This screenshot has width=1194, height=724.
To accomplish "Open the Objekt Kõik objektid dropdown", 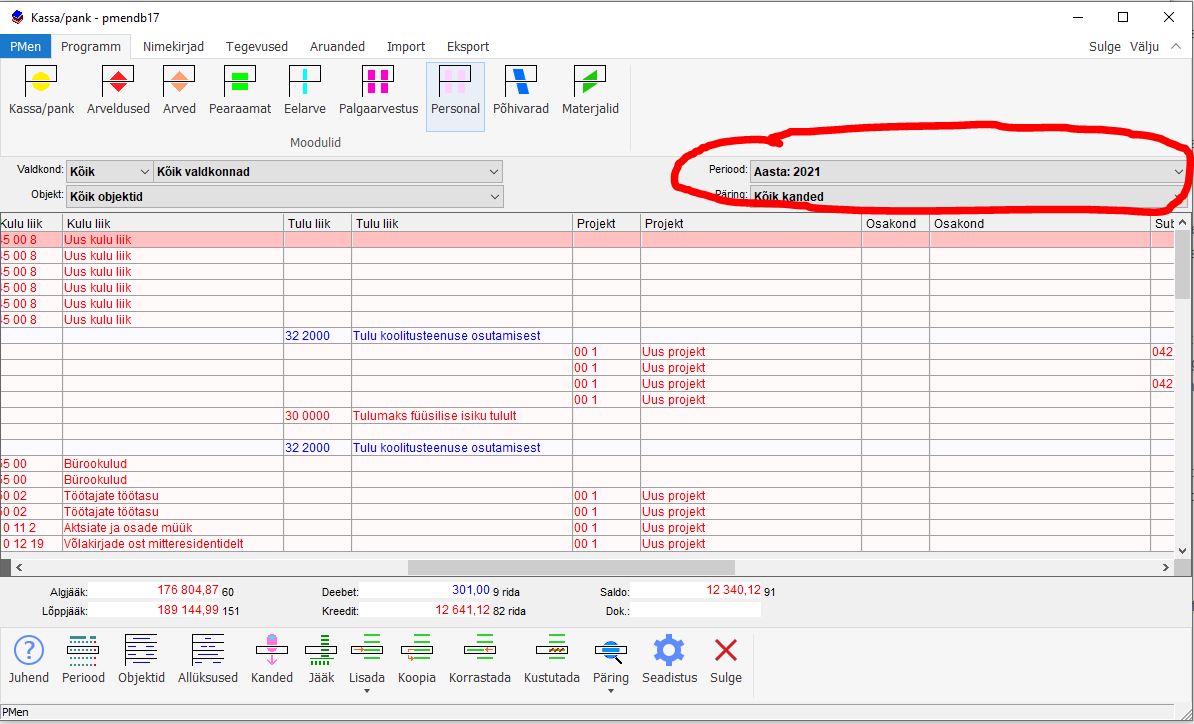I will point(285,196).
